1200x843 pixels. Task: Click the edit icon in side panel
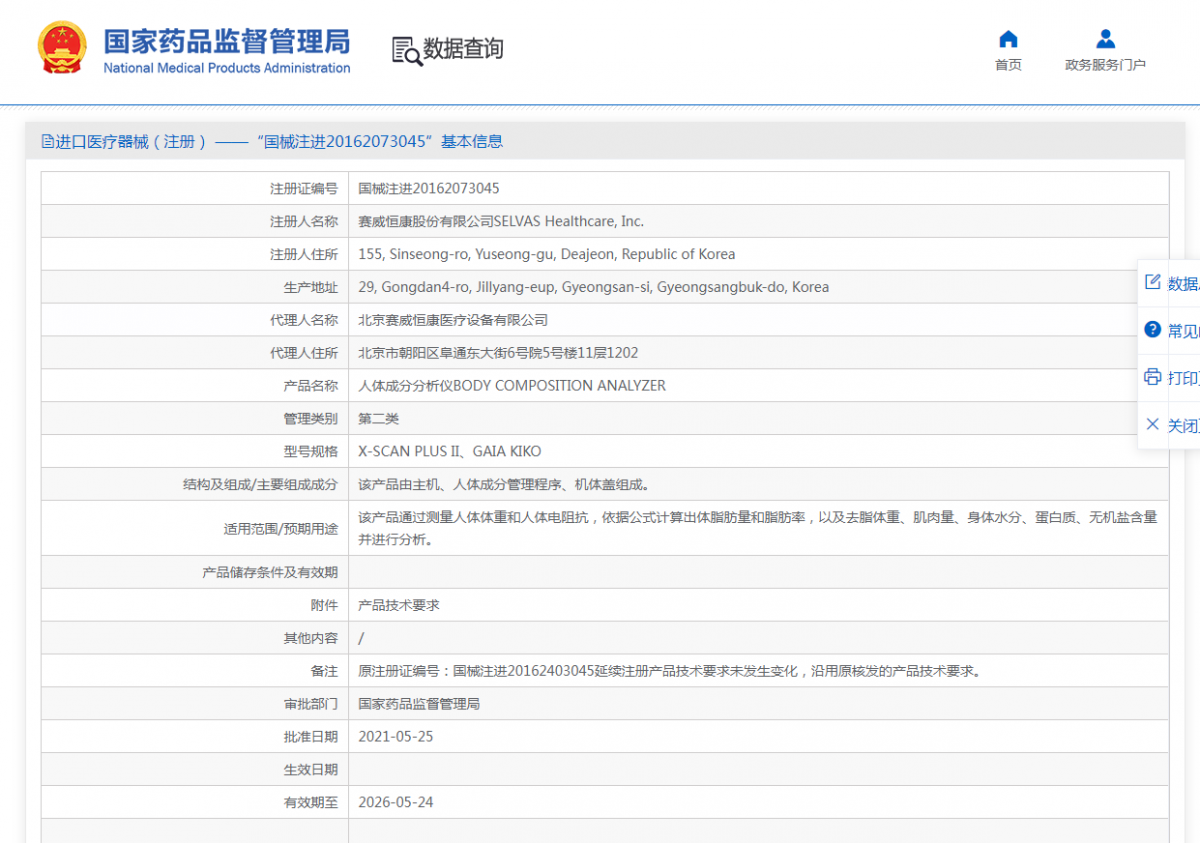click(x=1153, y=282)
